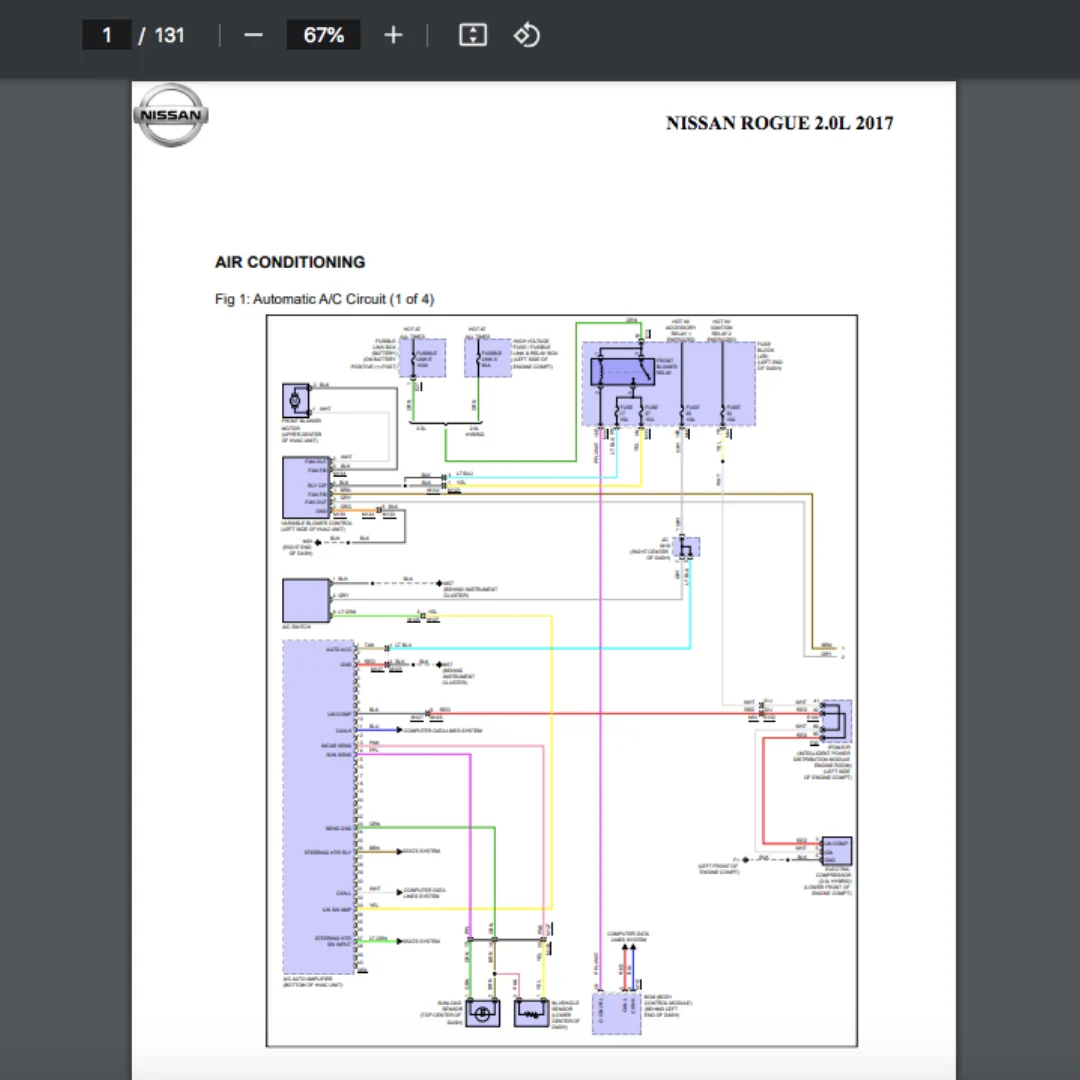Viewport: 1080px width, 1080px height.
Task: Click the sunload sensor symbol in diagram
Action: coord(483,1013)
